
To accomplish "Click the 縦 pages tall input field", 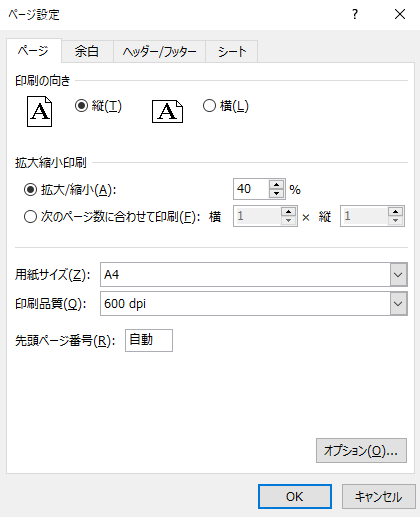I will 364,216.
